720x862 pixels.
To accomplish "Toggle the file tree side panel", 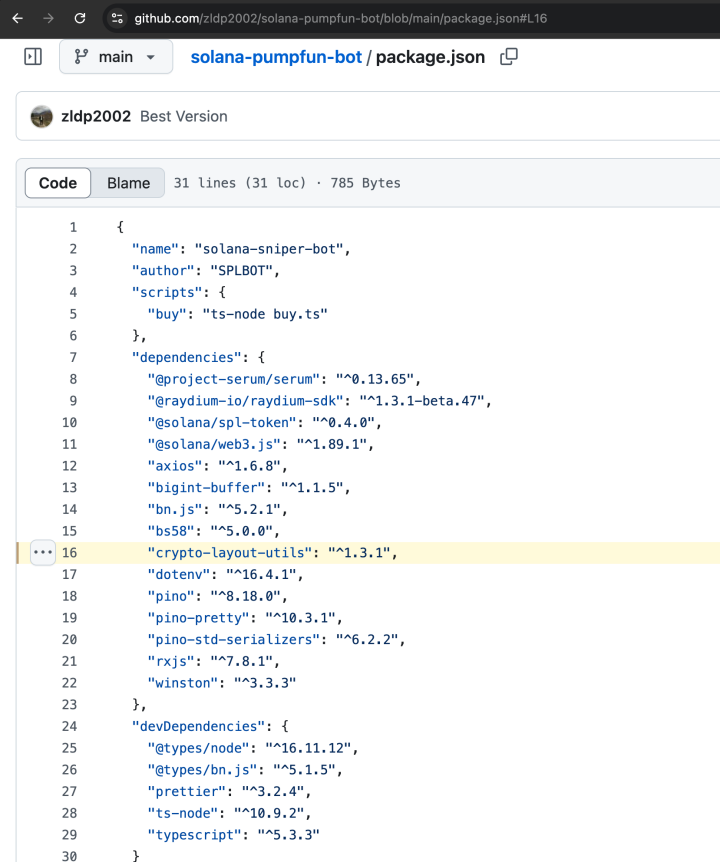I will [33, 57].
